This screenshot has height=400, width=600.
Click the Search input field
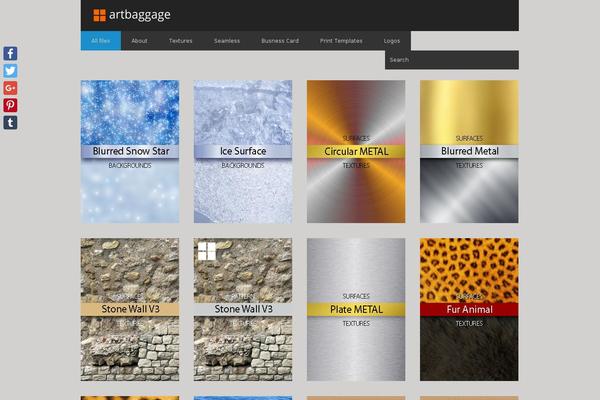(x=452, y=60)
